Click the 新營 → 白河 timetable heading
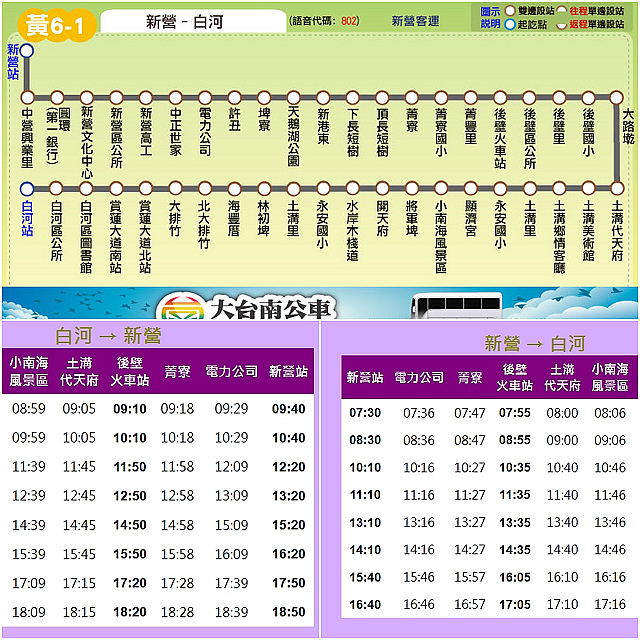This screenshot has width=640, height=640. click(535, 343)
